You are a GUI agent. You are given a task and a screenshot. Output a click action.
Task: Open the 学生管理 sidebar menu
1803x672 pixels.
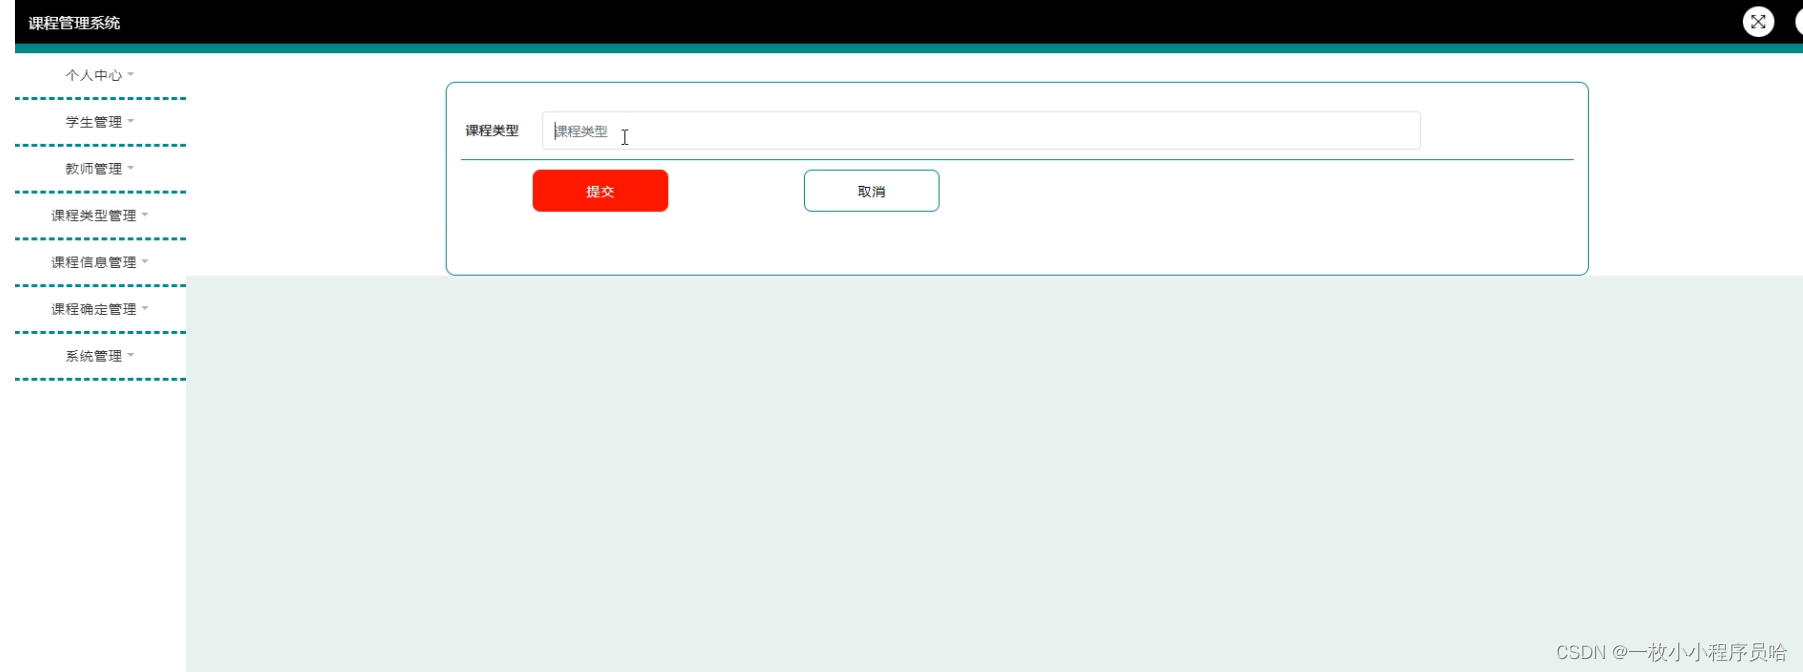(x=100, y=122)
